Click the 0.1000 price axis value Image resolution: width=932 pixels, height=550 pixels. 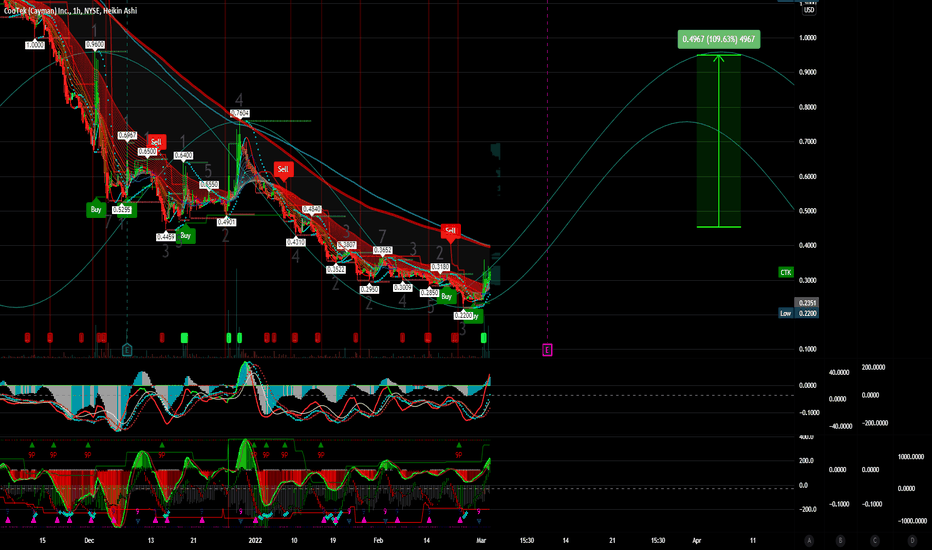click(x=808, y=349)
